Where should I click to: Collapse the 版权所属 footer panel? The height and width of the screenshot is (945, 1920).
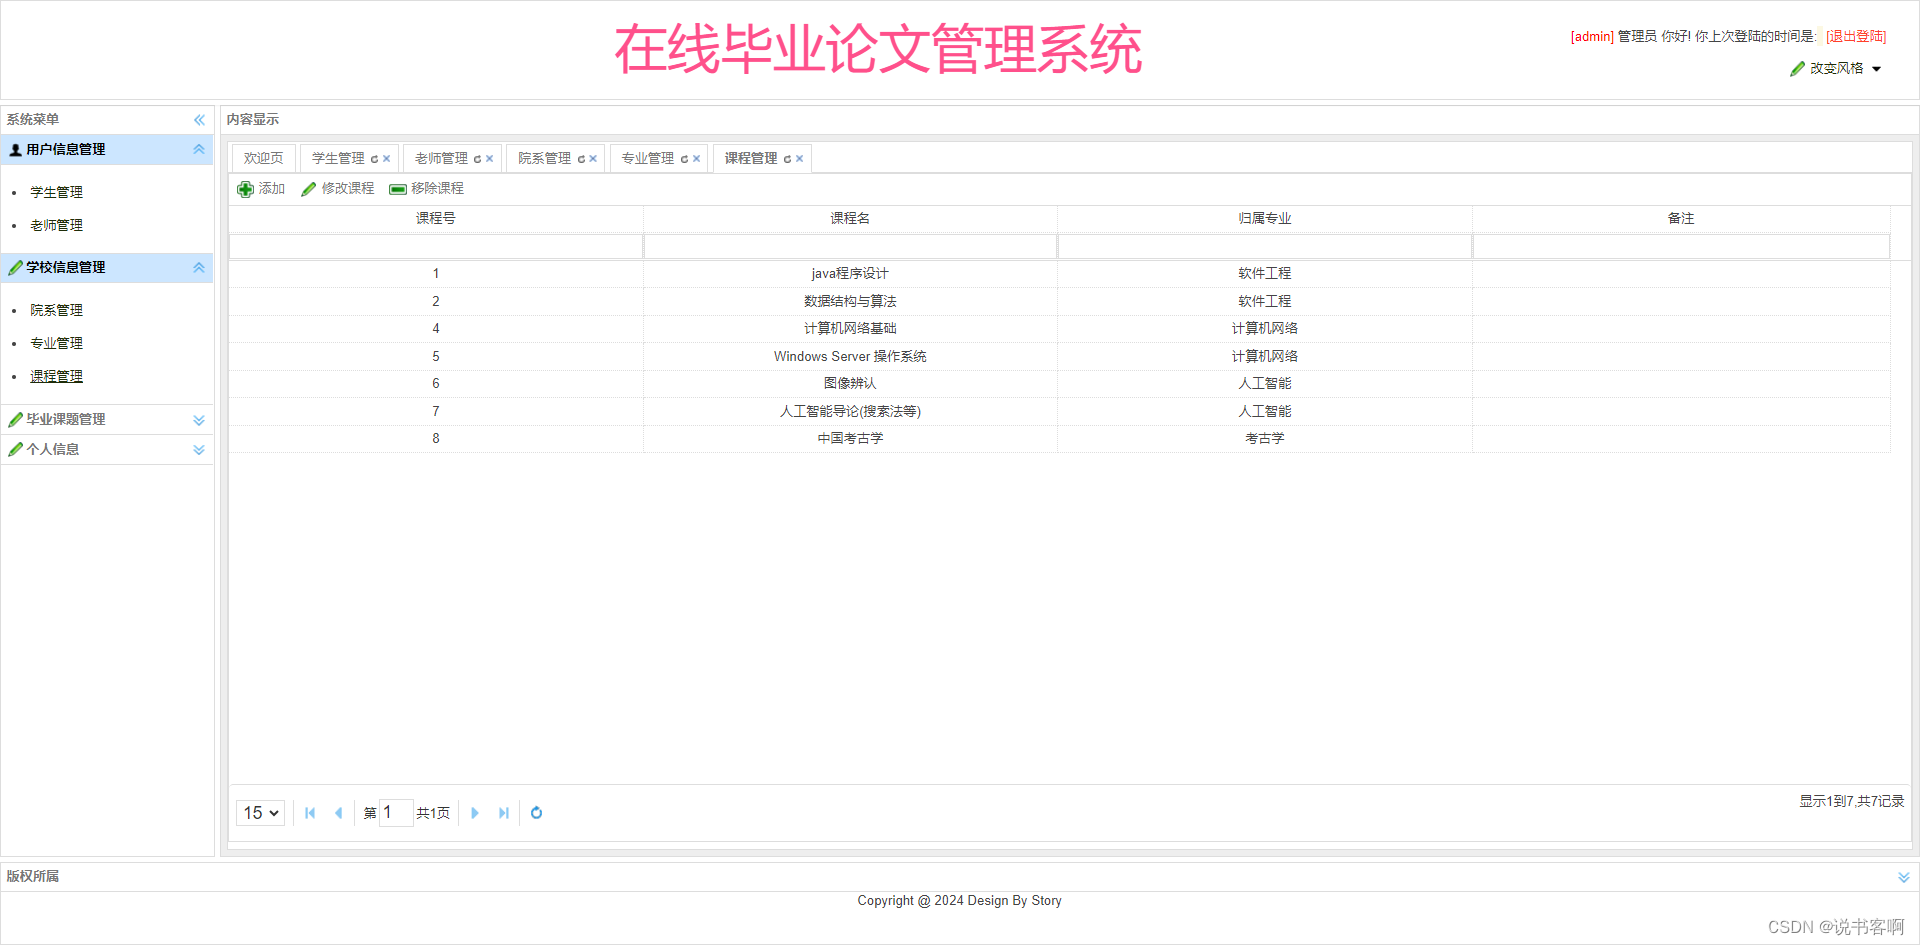click(x=1904, y=877)
